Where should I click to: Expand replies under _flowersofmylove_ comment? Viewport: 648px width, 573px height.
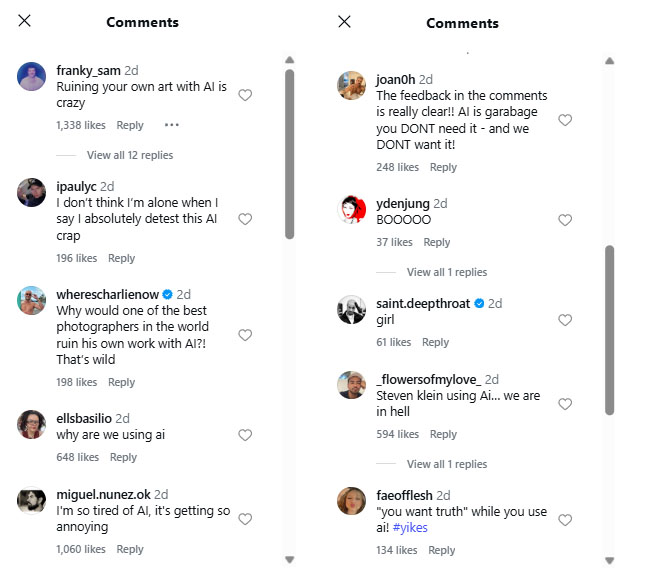[447, 464]
